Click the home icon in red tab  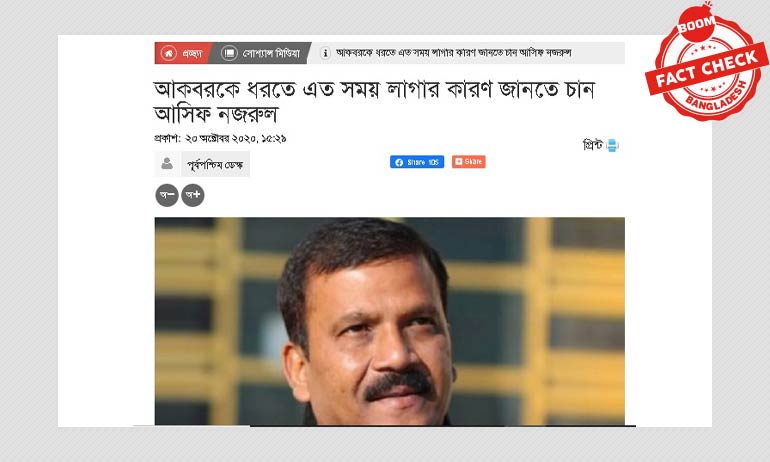(x=168, y=53)
